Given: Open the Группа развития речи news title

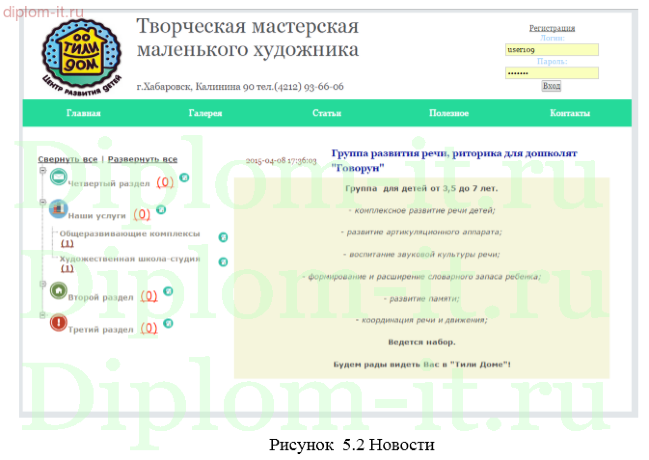Looking at the screenshot, I should pyautogui.click(x=454, y=161).
